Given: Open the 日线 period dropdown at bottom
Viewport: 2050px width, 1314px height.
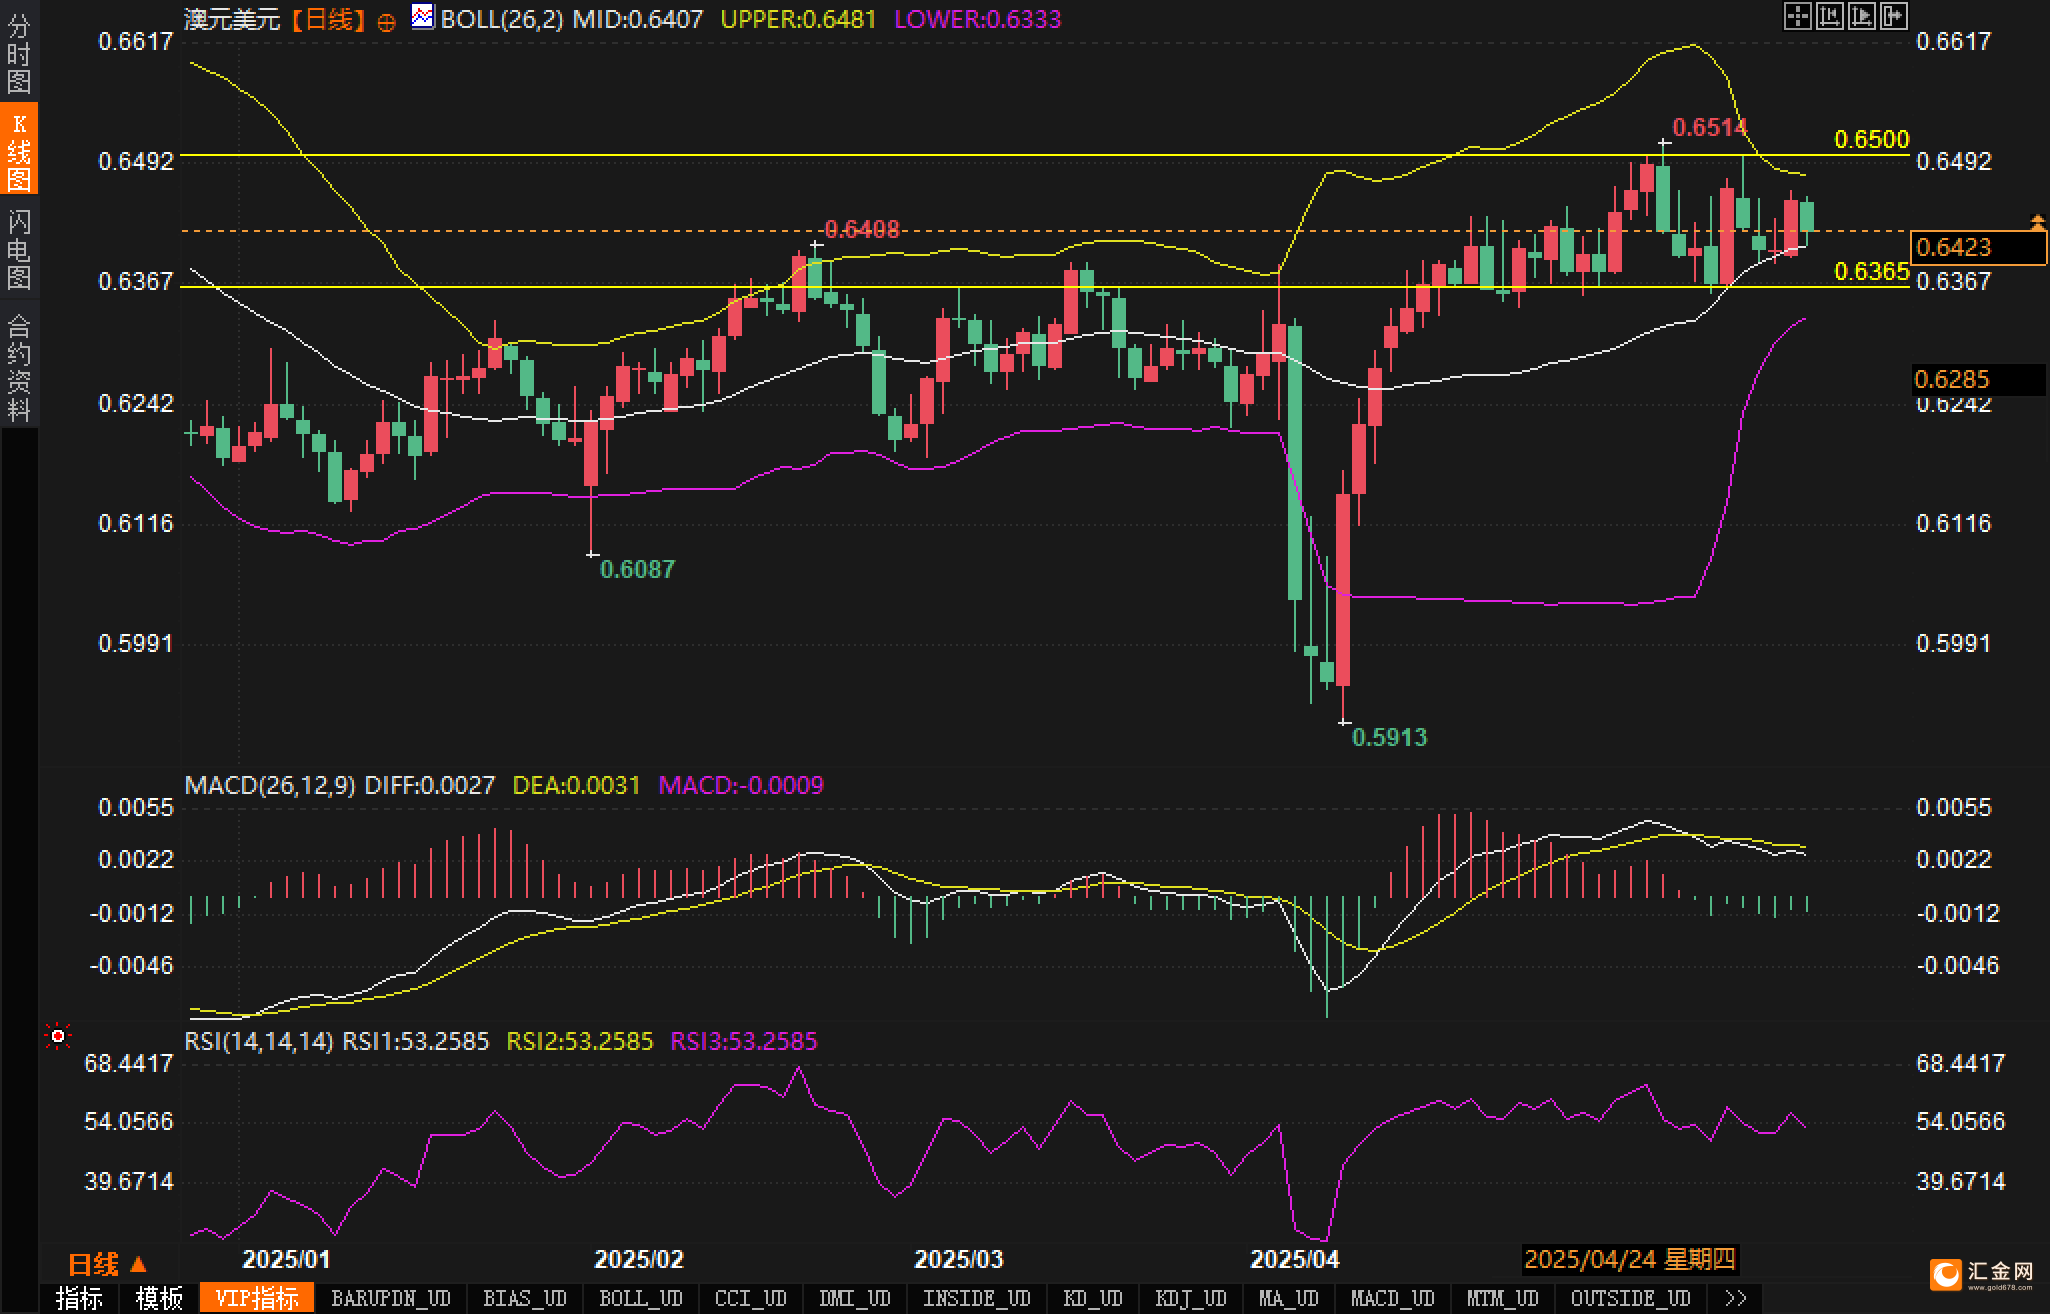Looking at the screenshot, I should [107, 1265].
